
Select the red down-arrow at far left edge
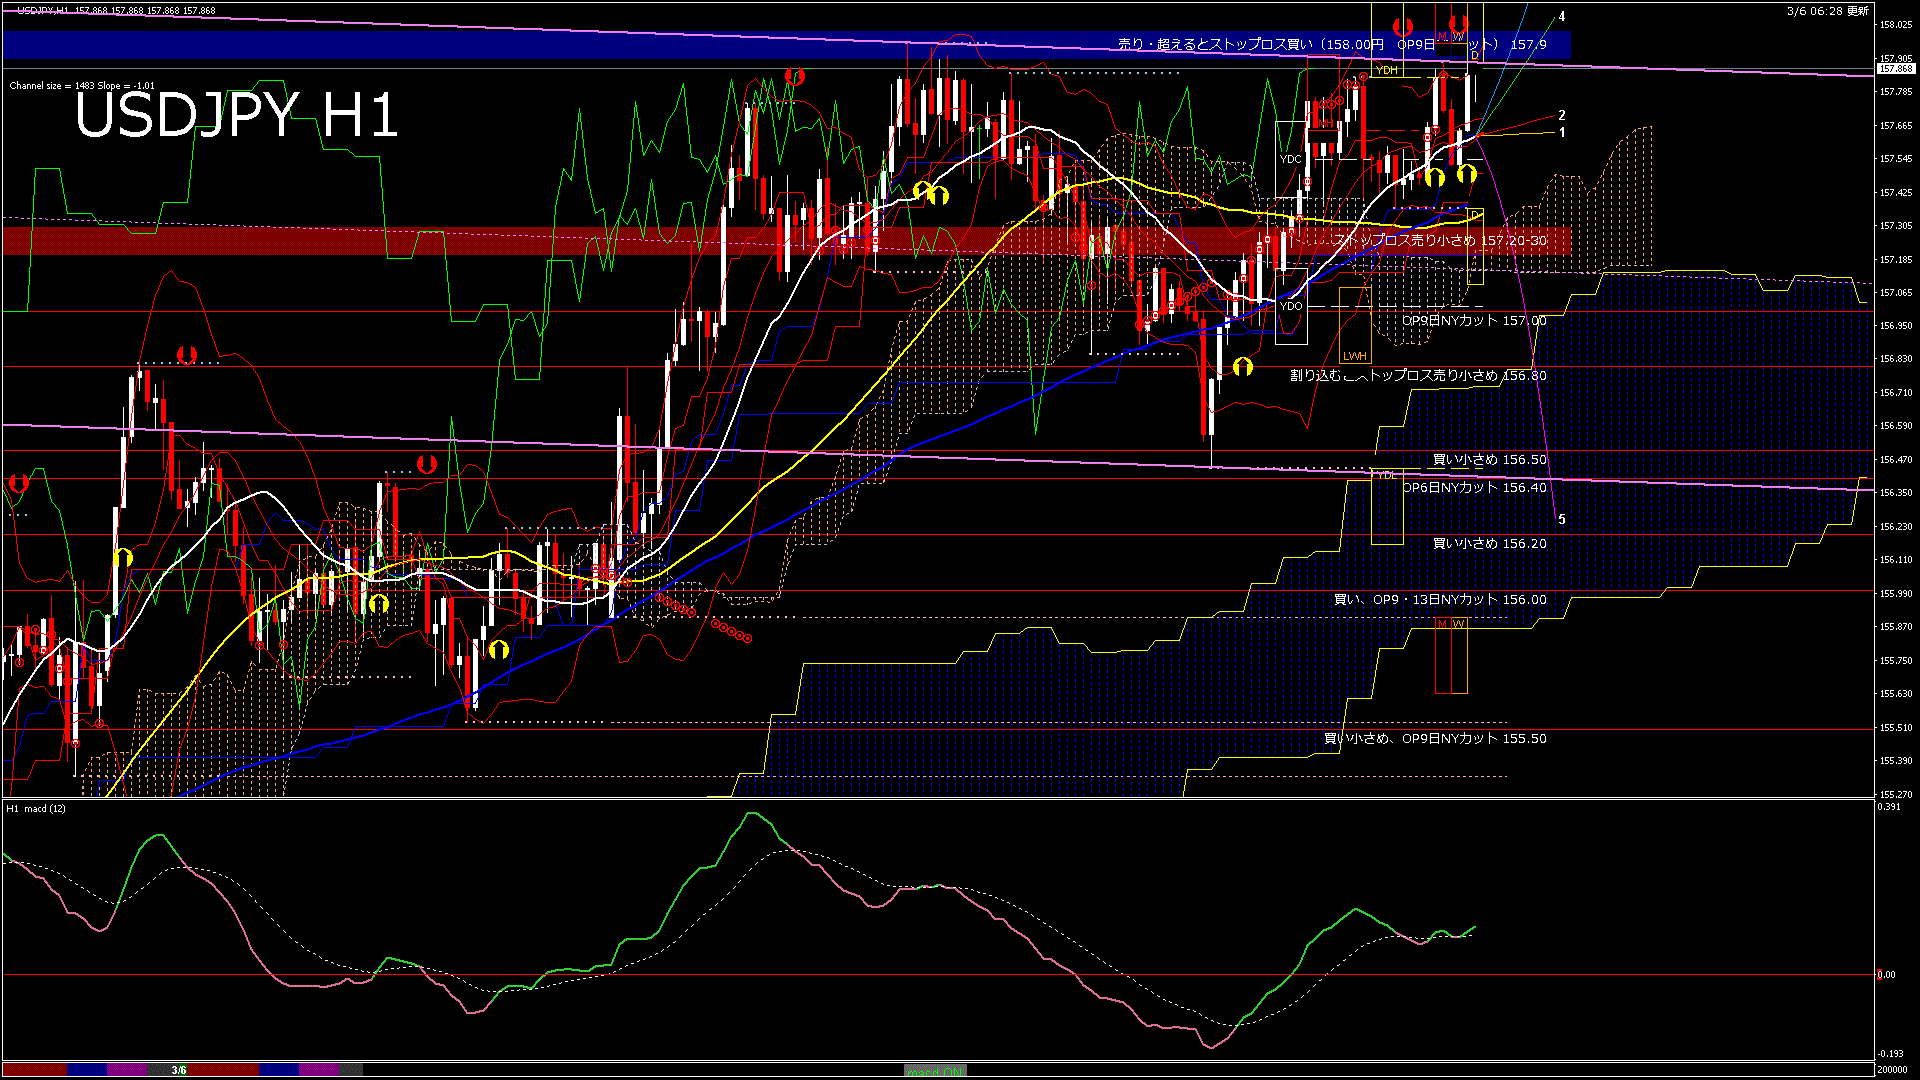18,484
